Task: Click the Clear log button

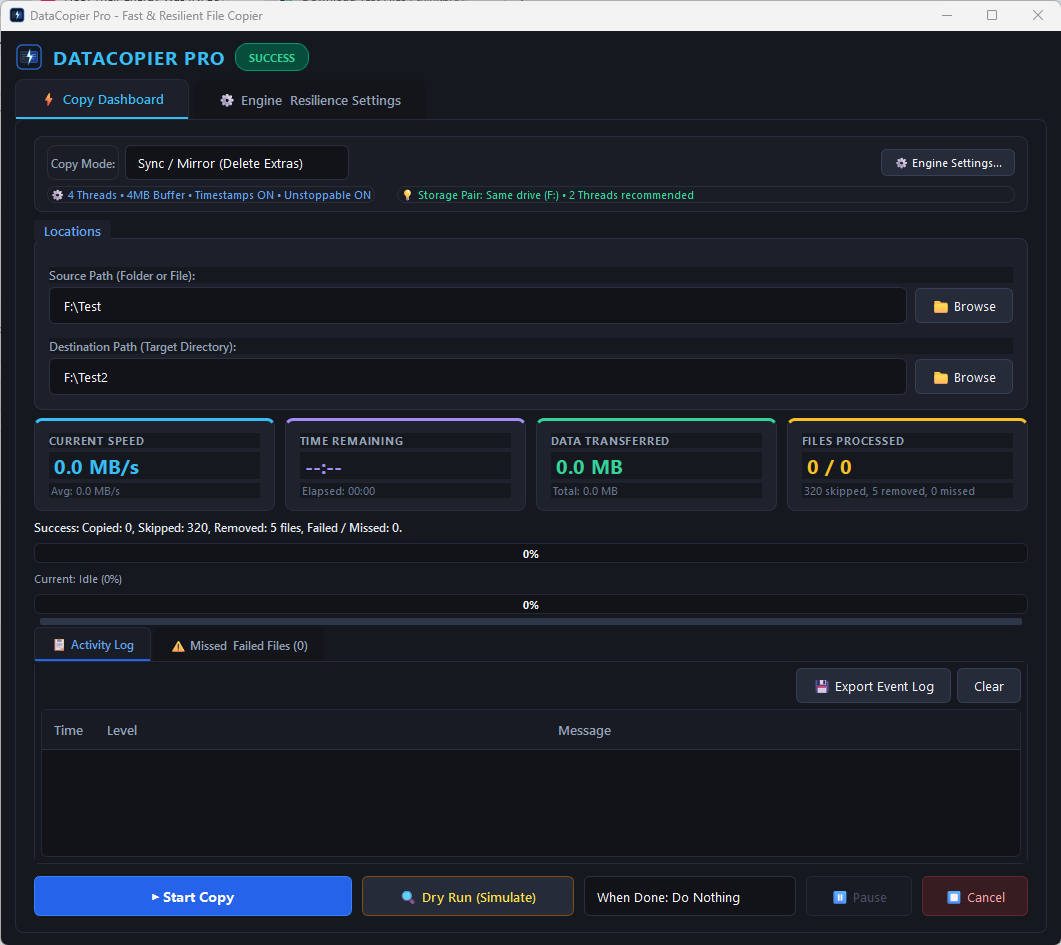Action: (x=989, y=686)
